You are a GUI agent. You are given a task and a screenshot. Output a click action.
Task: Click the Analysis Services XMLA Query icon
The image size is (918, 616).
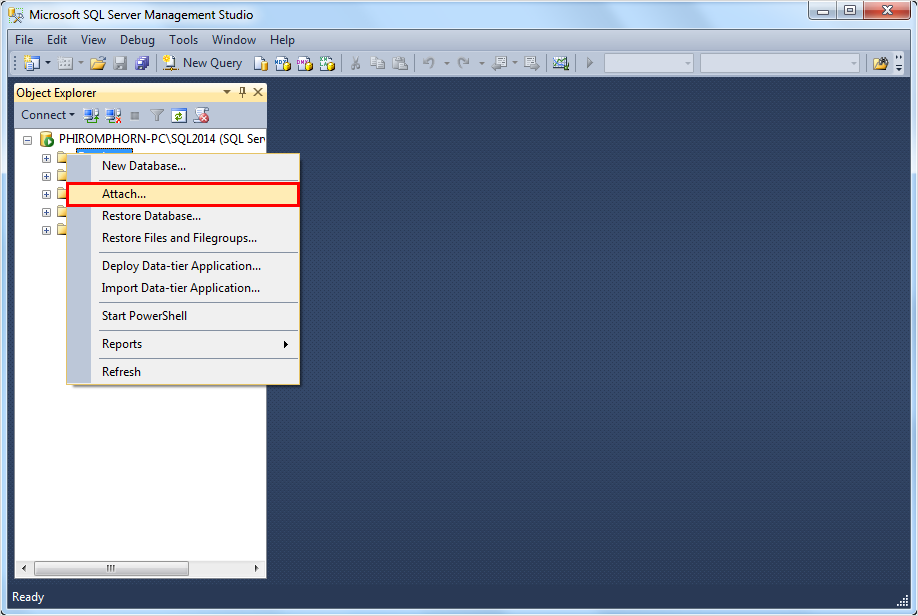[x=327, y=63]
